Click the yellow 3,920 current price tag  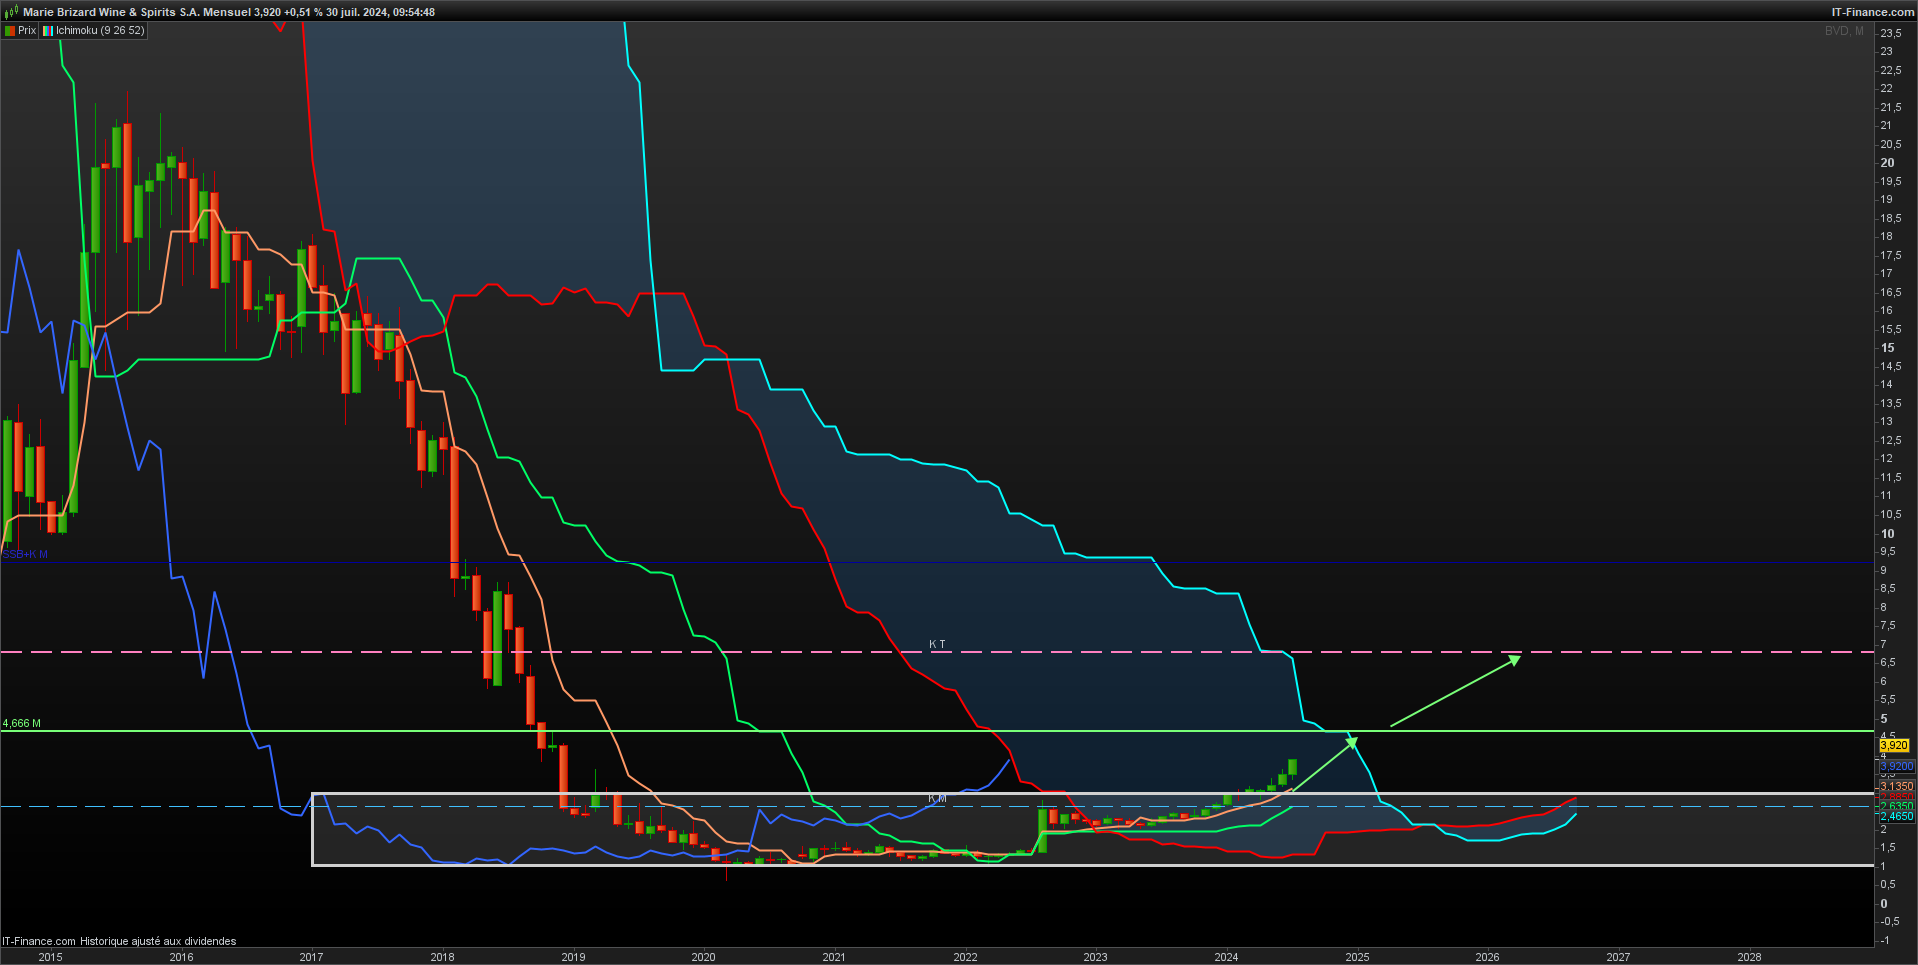(1894, 745)
